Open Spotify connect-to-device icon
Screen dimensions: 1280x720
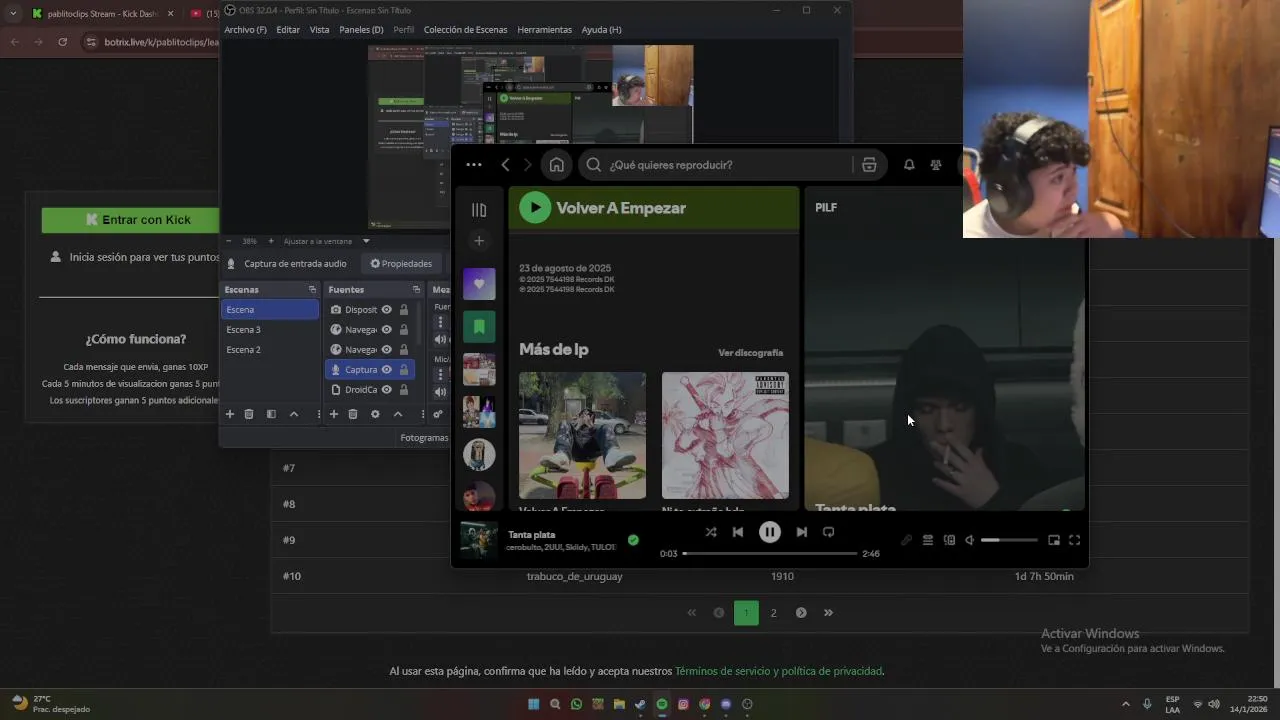coord(949,540)
